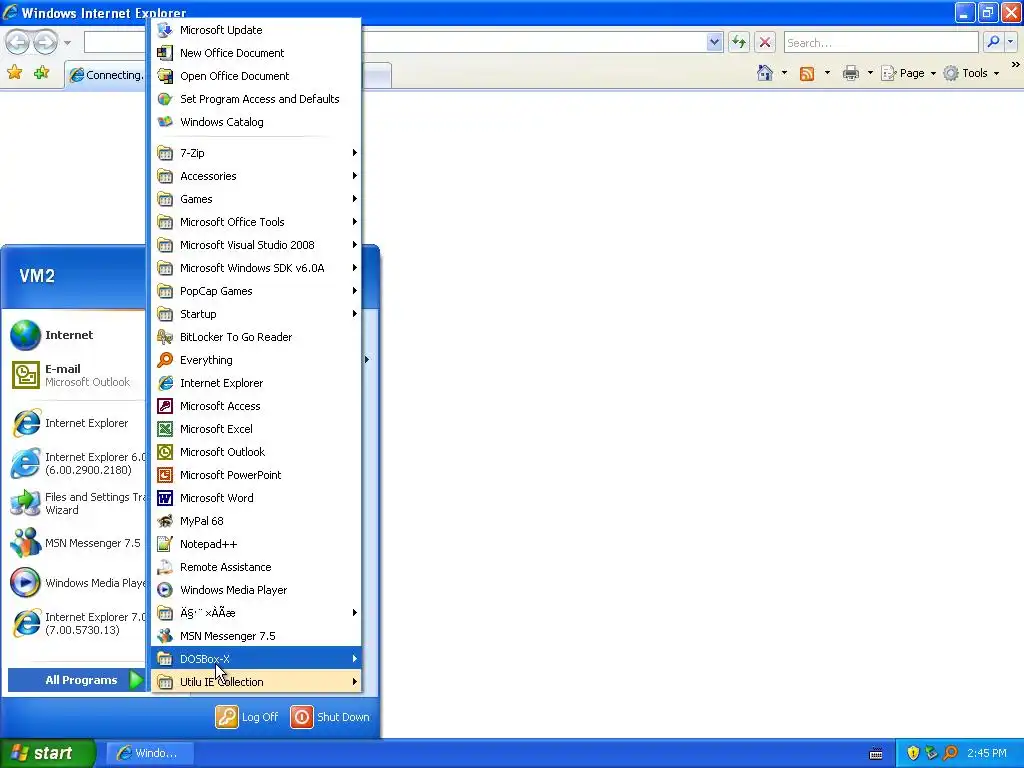Expand Microsoft Office Tools submenu
Screen dimensions: 1024x768
click(255, 222)
